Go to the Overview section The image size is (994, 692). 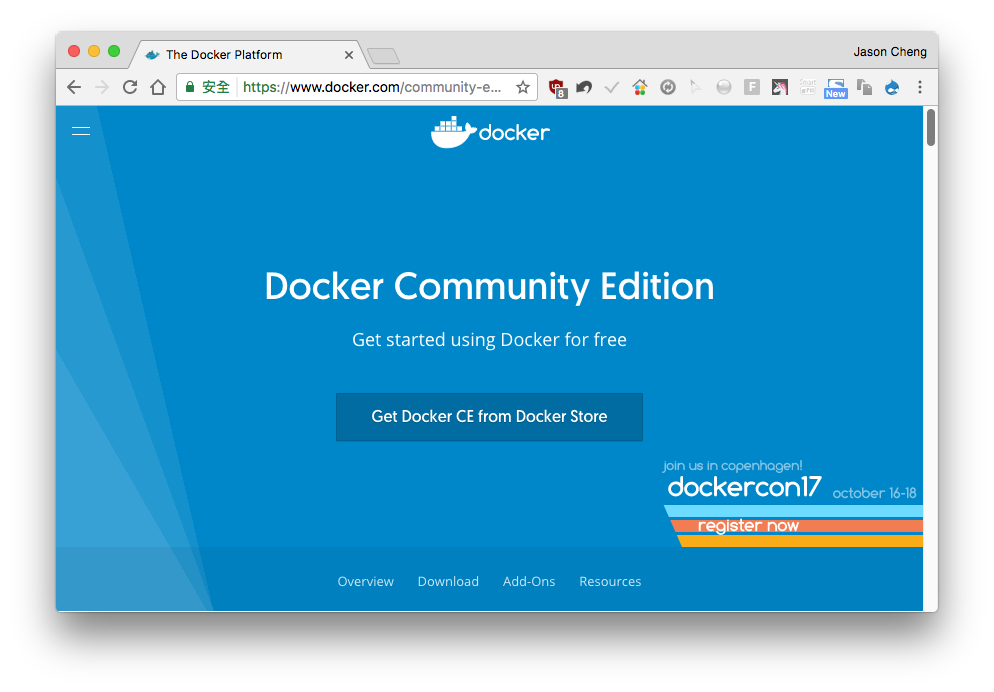(x=365, y=581)
